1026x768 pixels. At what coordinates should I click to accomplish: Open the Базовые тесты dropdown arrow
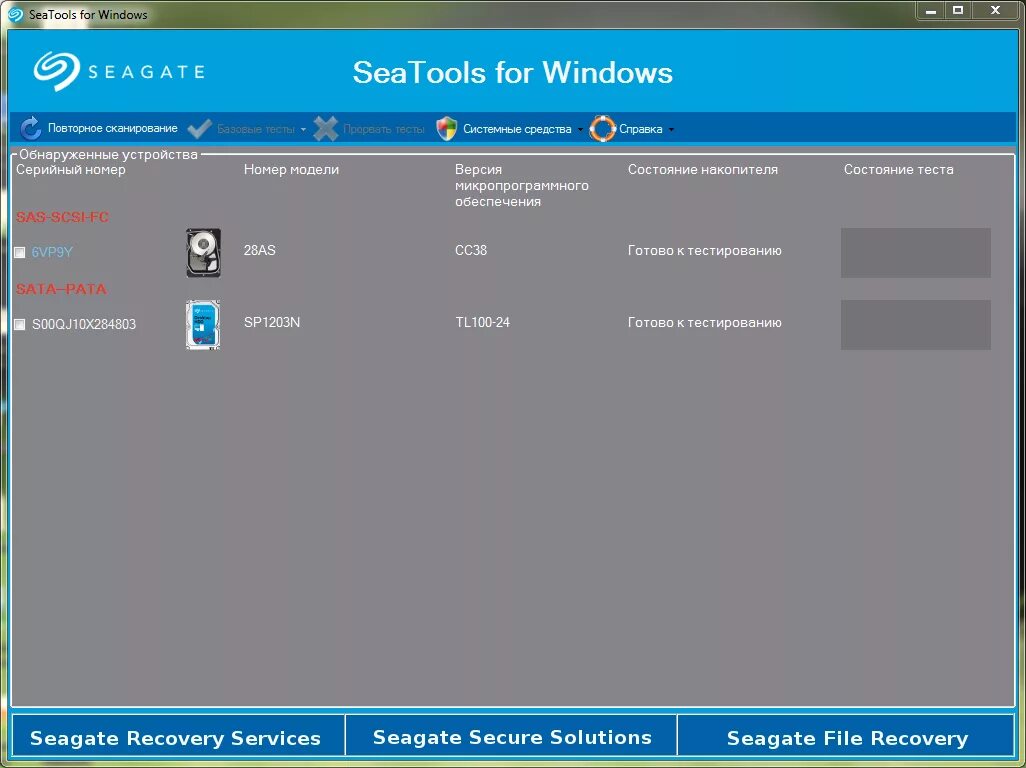tap(303, 130)
